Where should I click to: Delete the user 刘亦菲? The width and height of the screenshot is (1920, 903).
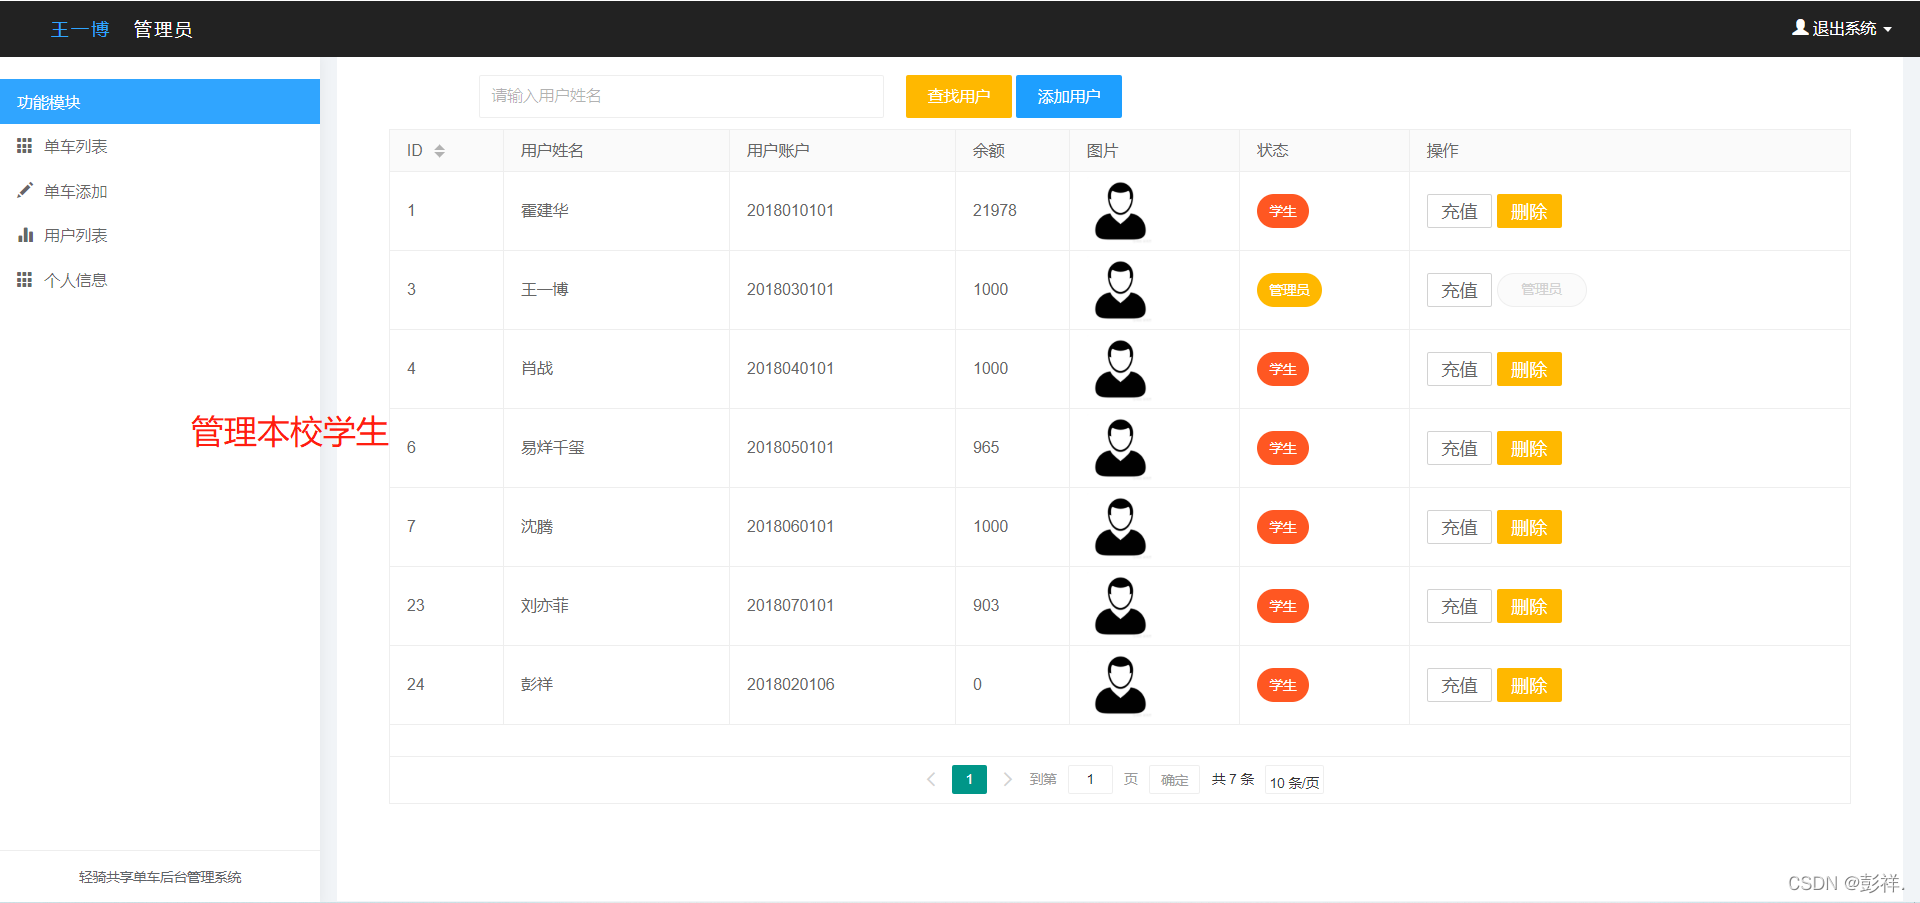click(1529, 606)
